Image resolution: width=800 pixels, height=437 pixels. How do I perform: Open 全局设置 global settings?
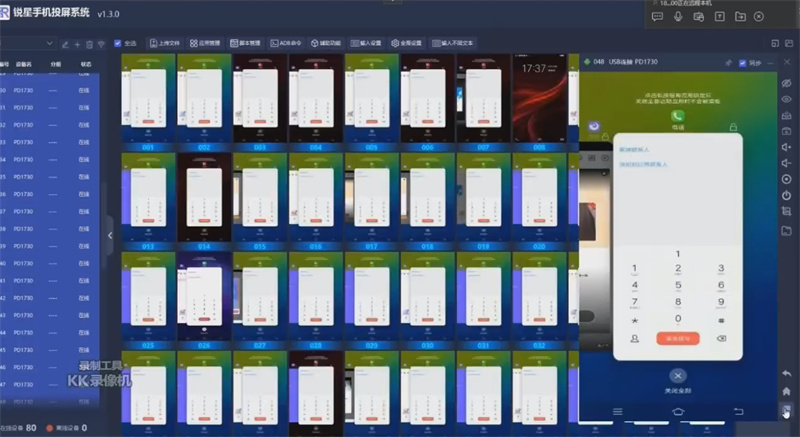[x=408, y=44]
